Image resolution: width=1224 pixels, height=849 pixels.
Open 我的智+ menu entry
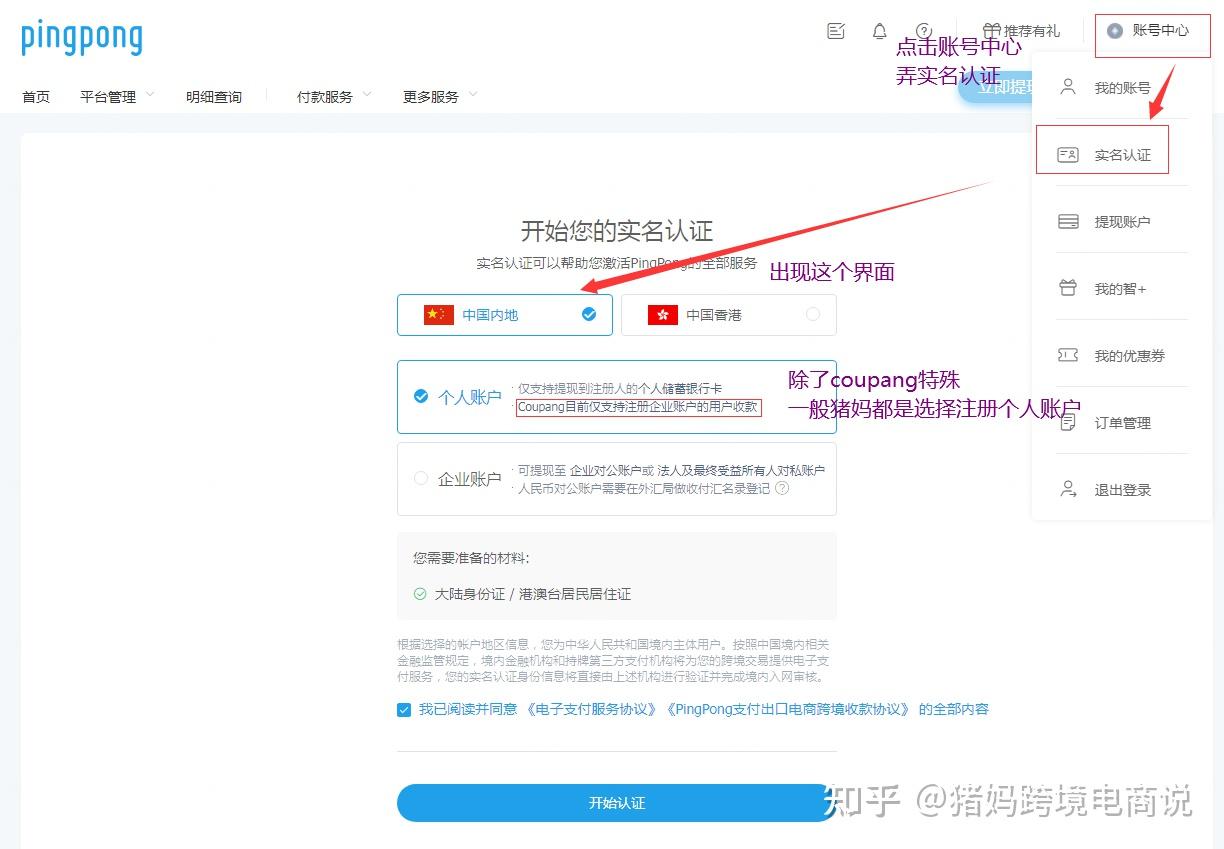coord(1122,289)
